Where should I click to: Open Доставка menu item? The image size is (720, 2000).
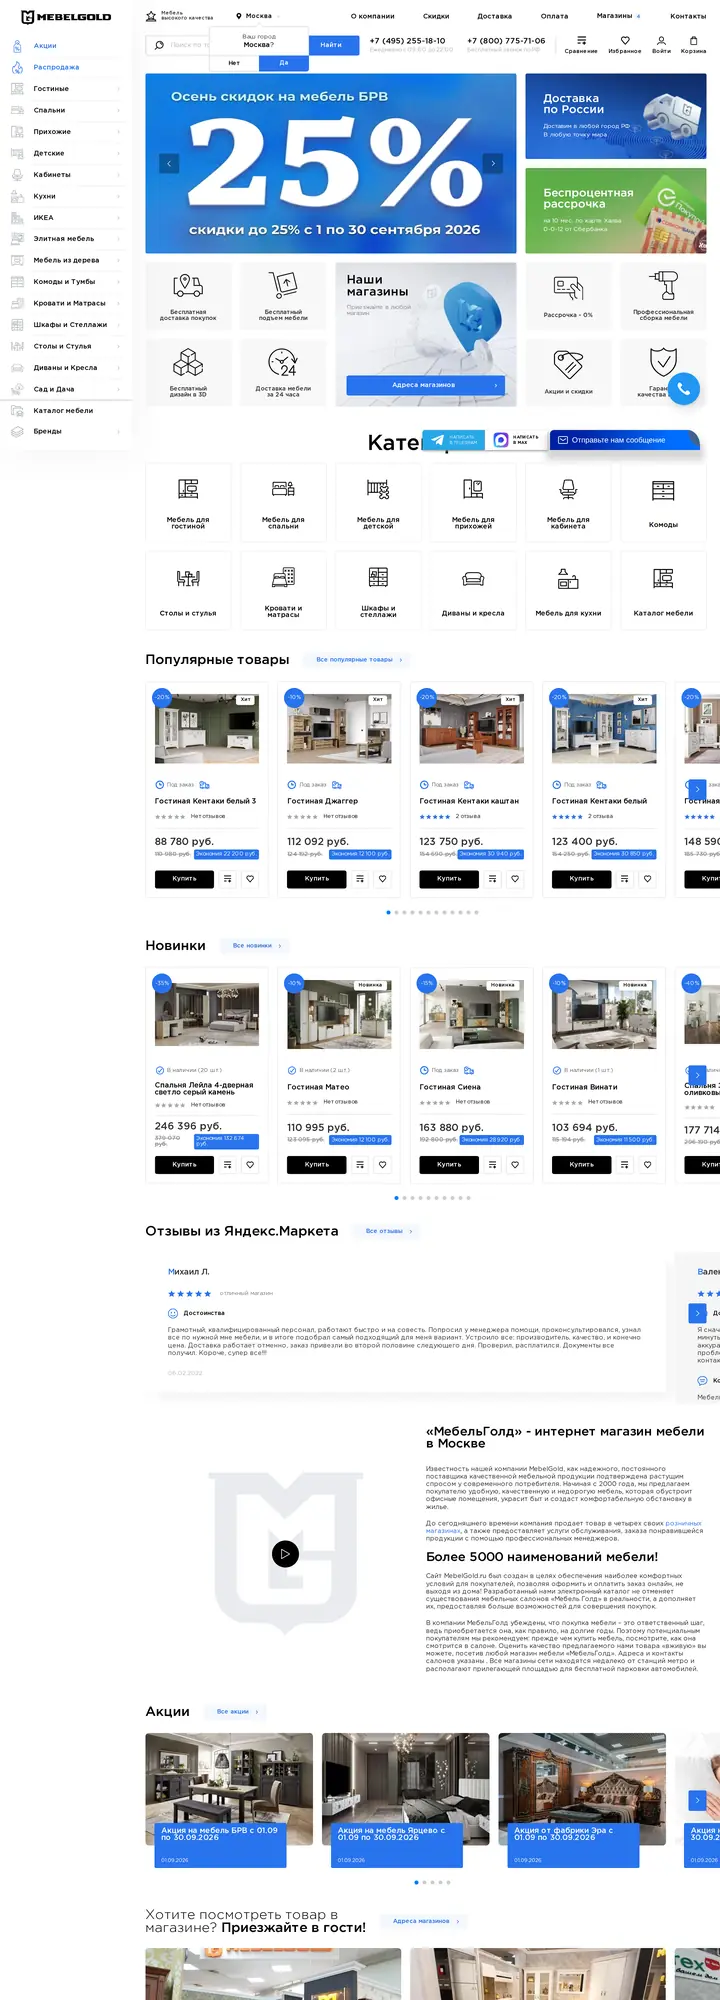(494, 16)
